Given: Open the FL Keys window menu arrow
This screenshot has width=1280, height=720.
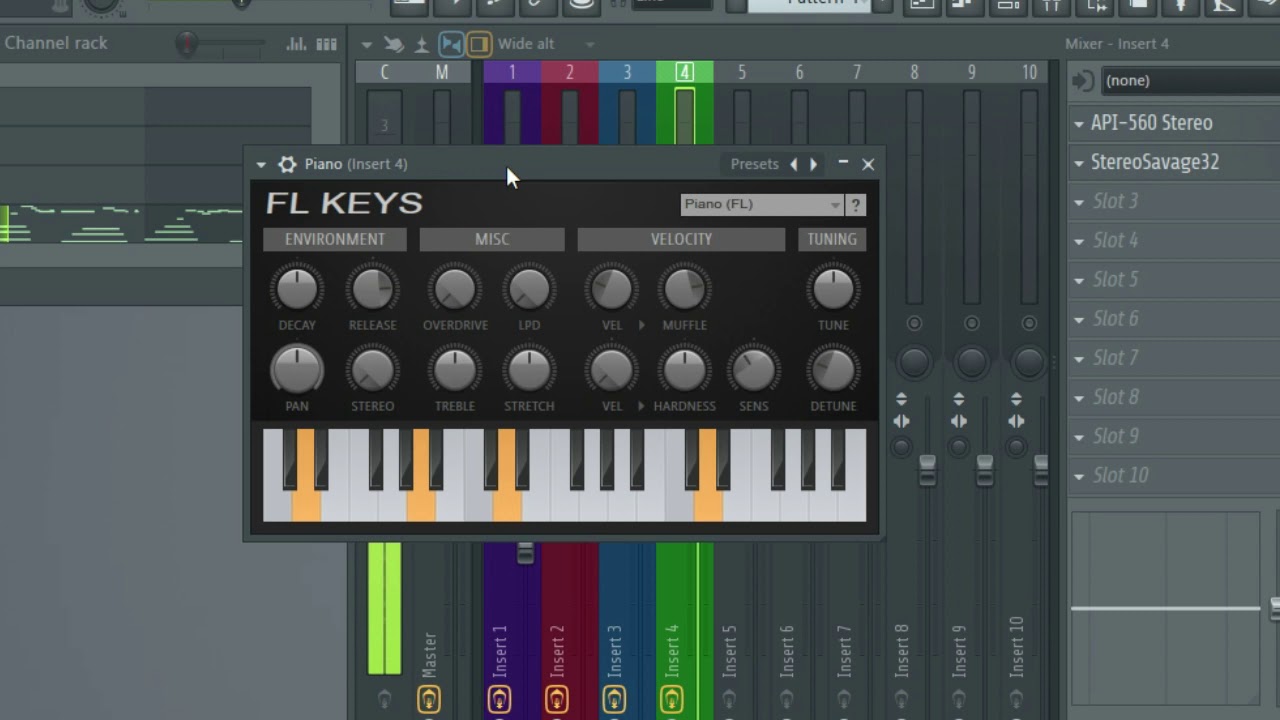Looking at the screenshot, I should tap(261, 165).
